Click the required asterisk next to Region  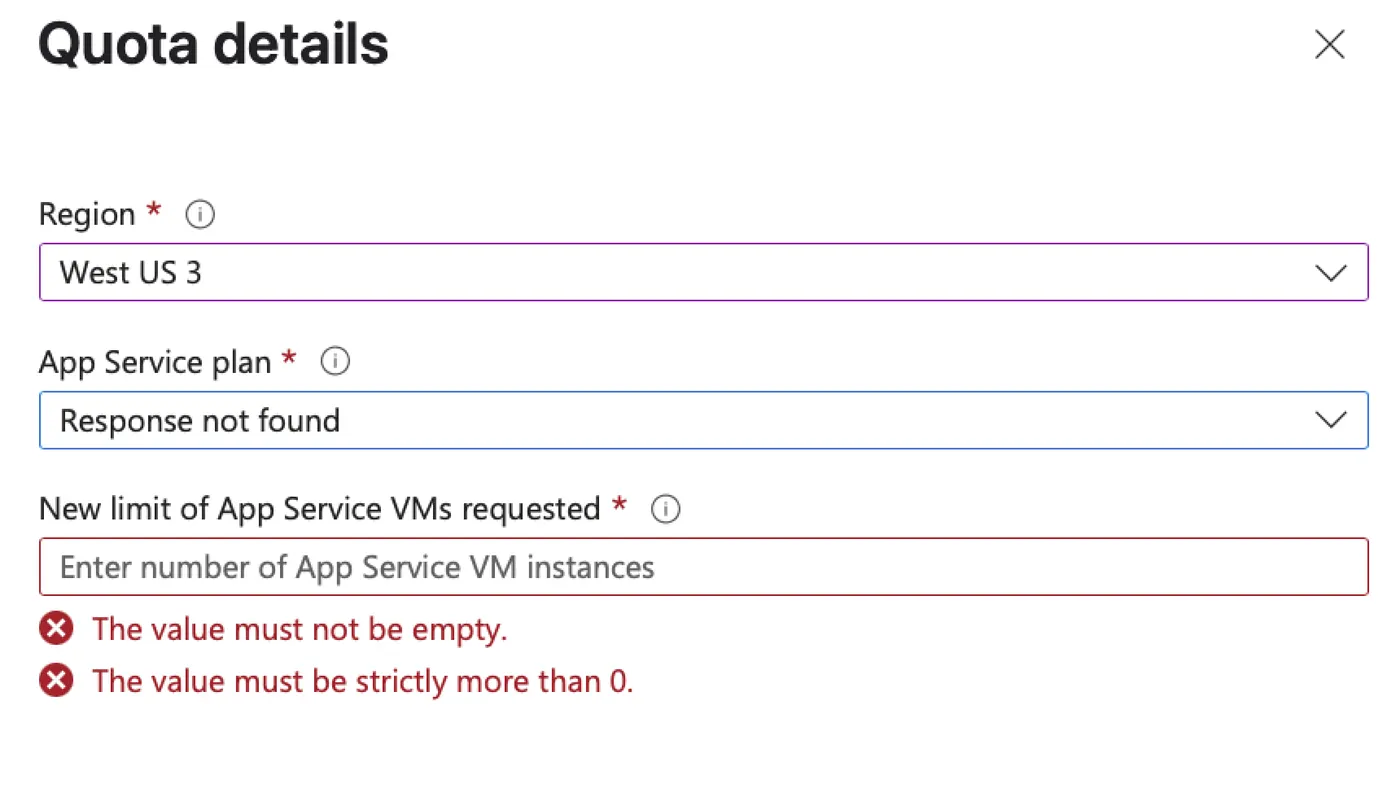coord(153,210)
